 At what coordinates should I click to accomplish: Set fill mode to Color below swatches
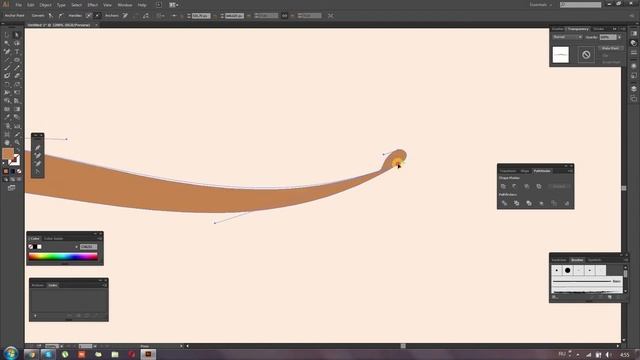point(6,171)
